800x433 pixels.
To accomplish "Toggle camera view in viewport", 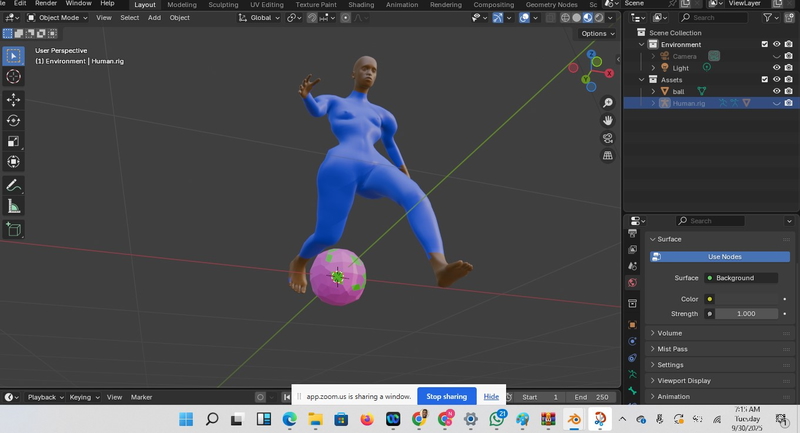I will [x=607, y=138].
